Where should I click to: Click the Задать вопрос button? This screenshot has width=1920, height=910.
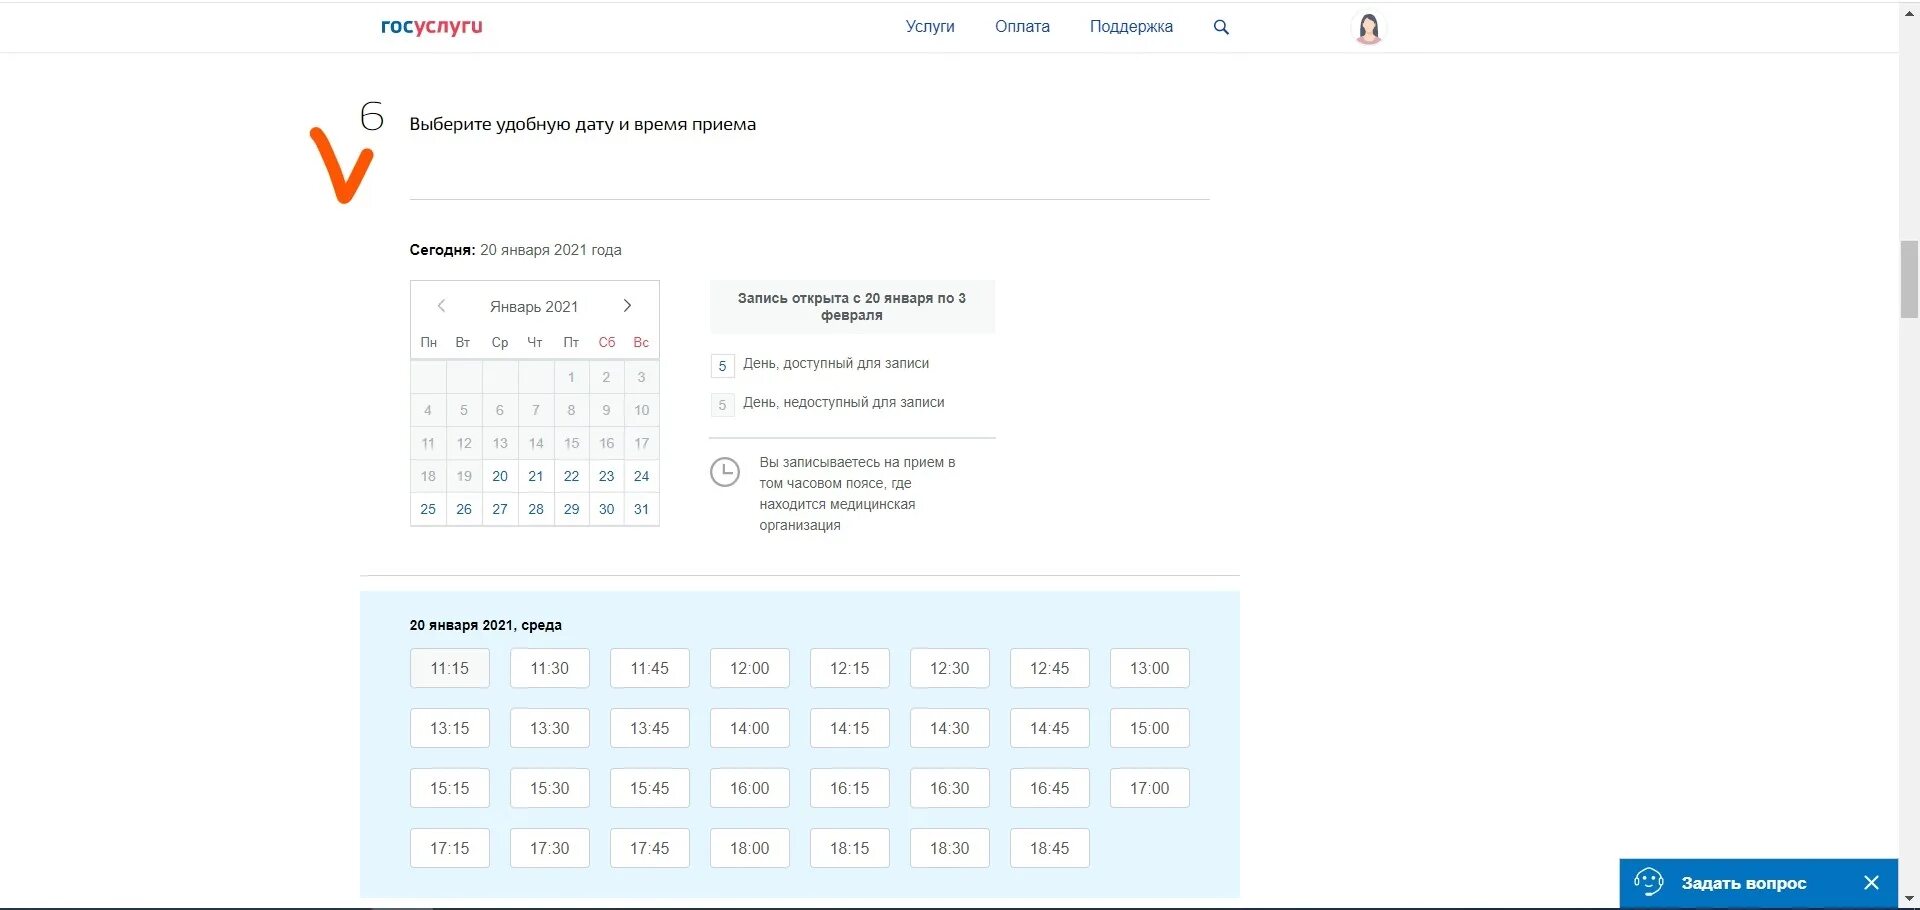1758,884
